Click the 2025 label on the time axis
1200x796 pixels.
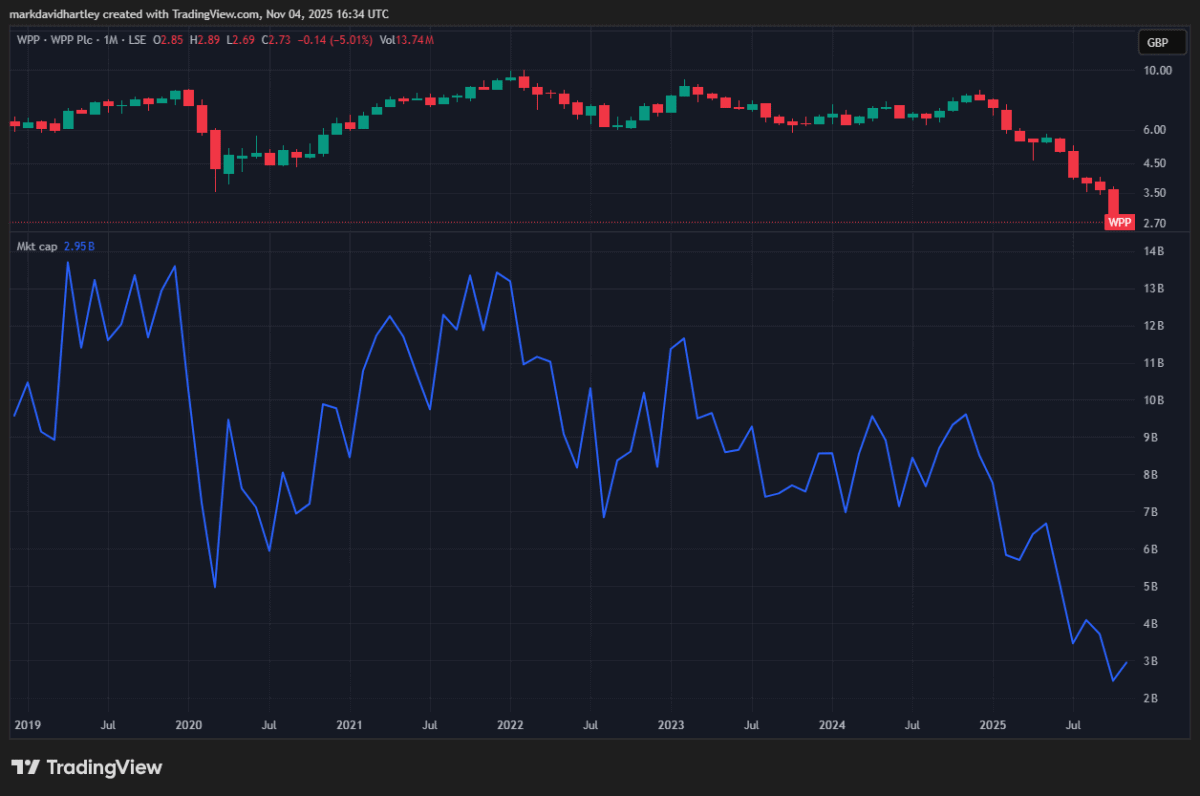point(993,726)
